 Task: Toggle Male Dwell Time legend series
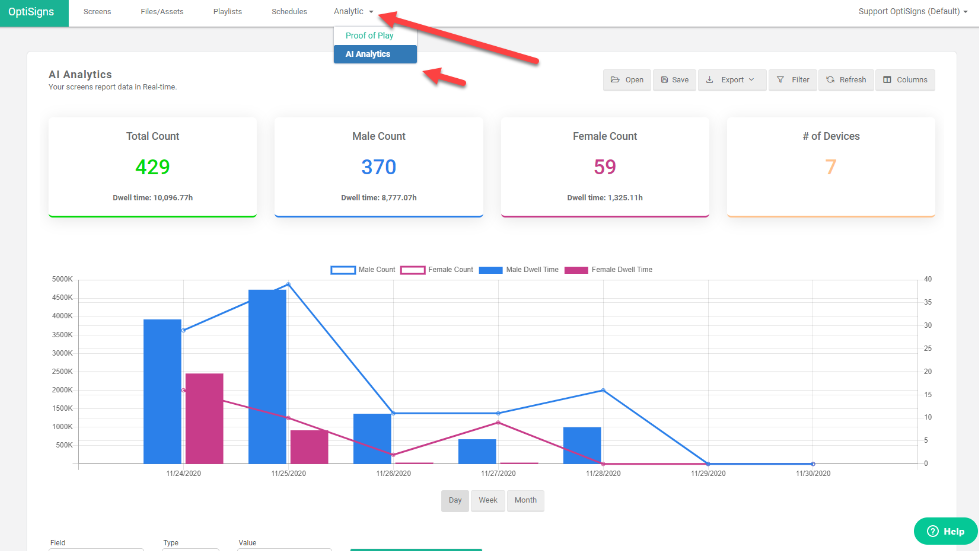tap(518, 270)
